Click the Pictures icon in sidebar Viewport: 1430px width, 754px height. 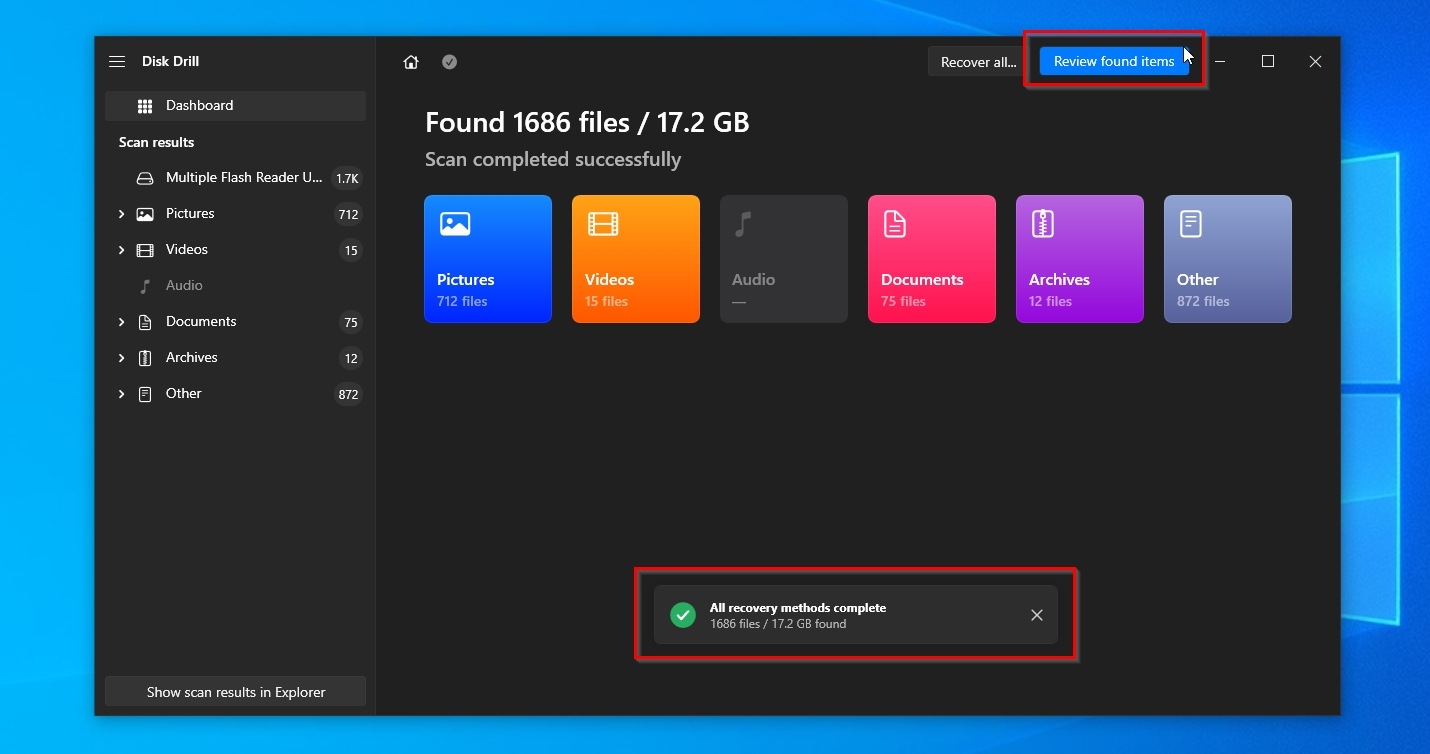tap(145, 214)
